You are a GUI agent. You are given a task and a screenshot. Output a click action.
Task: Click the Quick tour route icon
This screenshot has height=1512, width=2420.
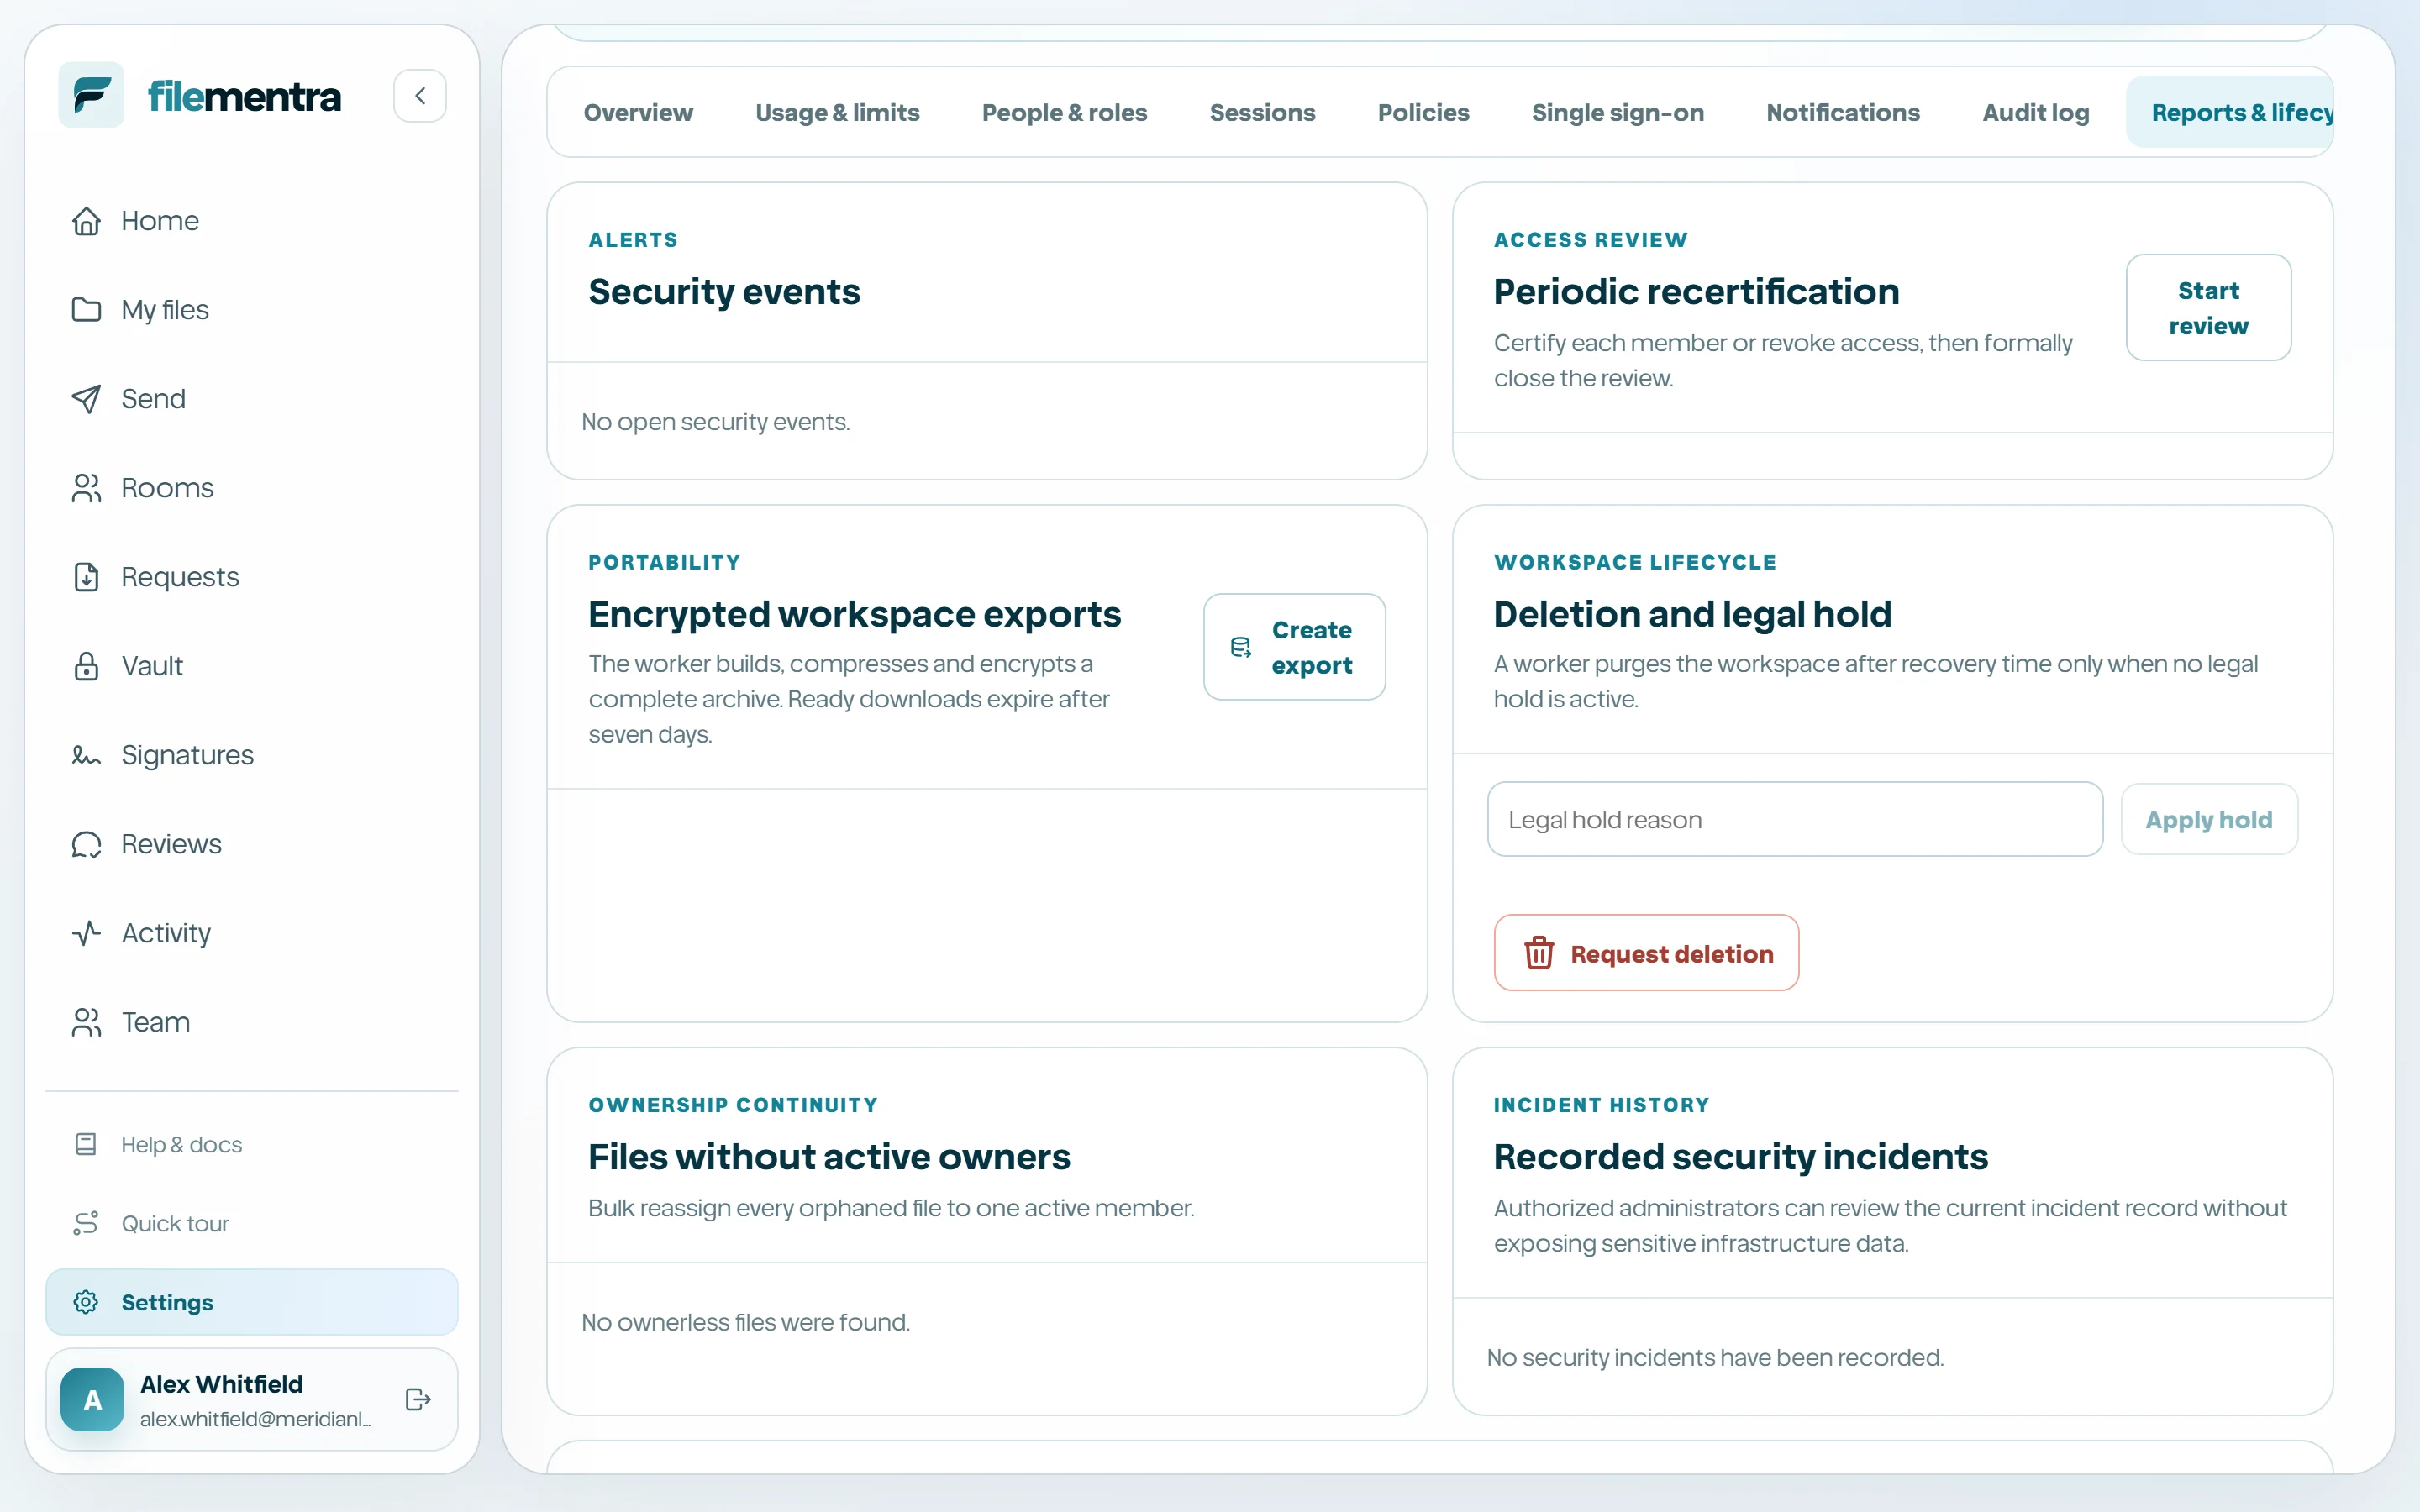click(86, 1223)
